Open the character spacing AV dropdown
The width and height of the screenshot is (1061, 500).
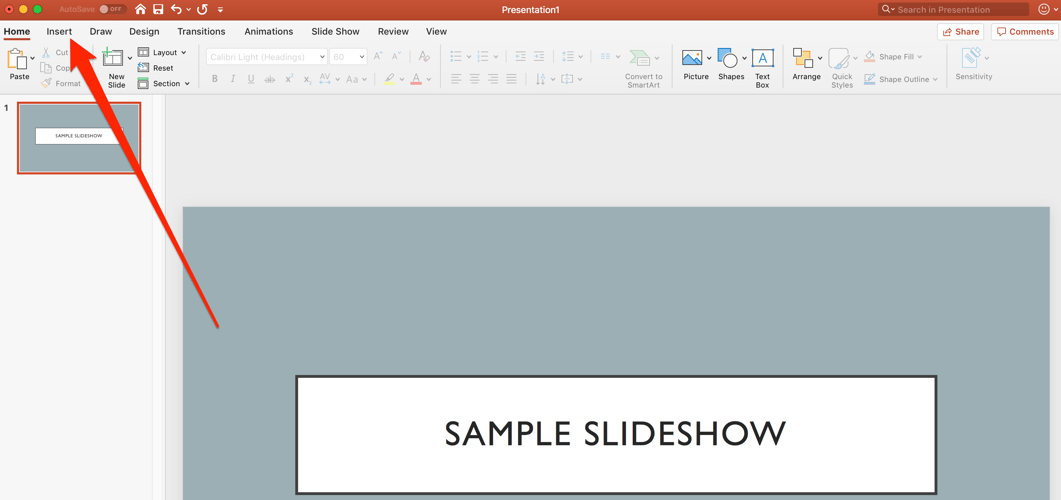(x=337, y=79)
